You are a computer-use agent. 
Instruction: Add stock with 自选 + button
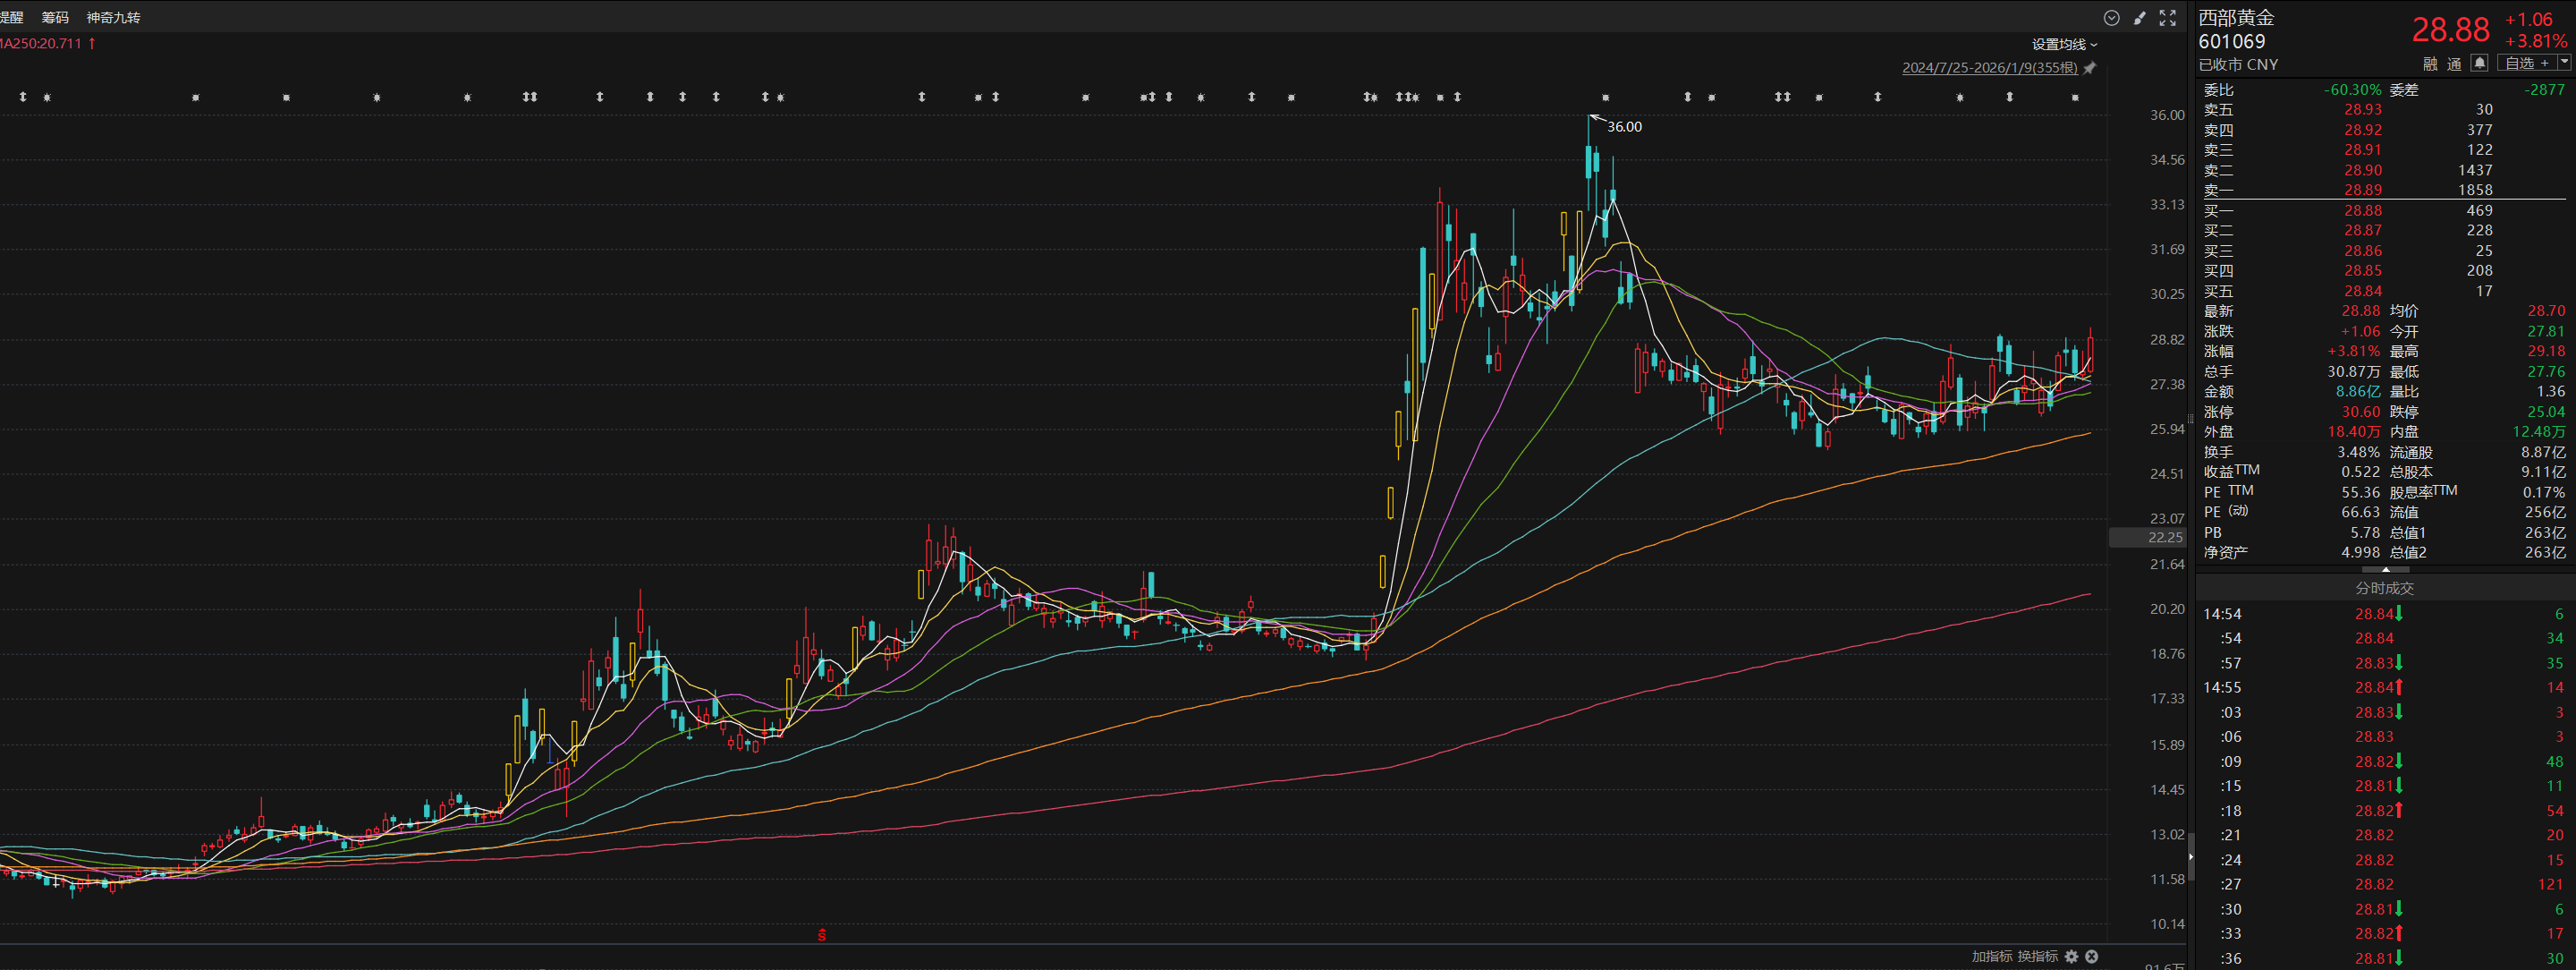click(x=2528, y=63)
